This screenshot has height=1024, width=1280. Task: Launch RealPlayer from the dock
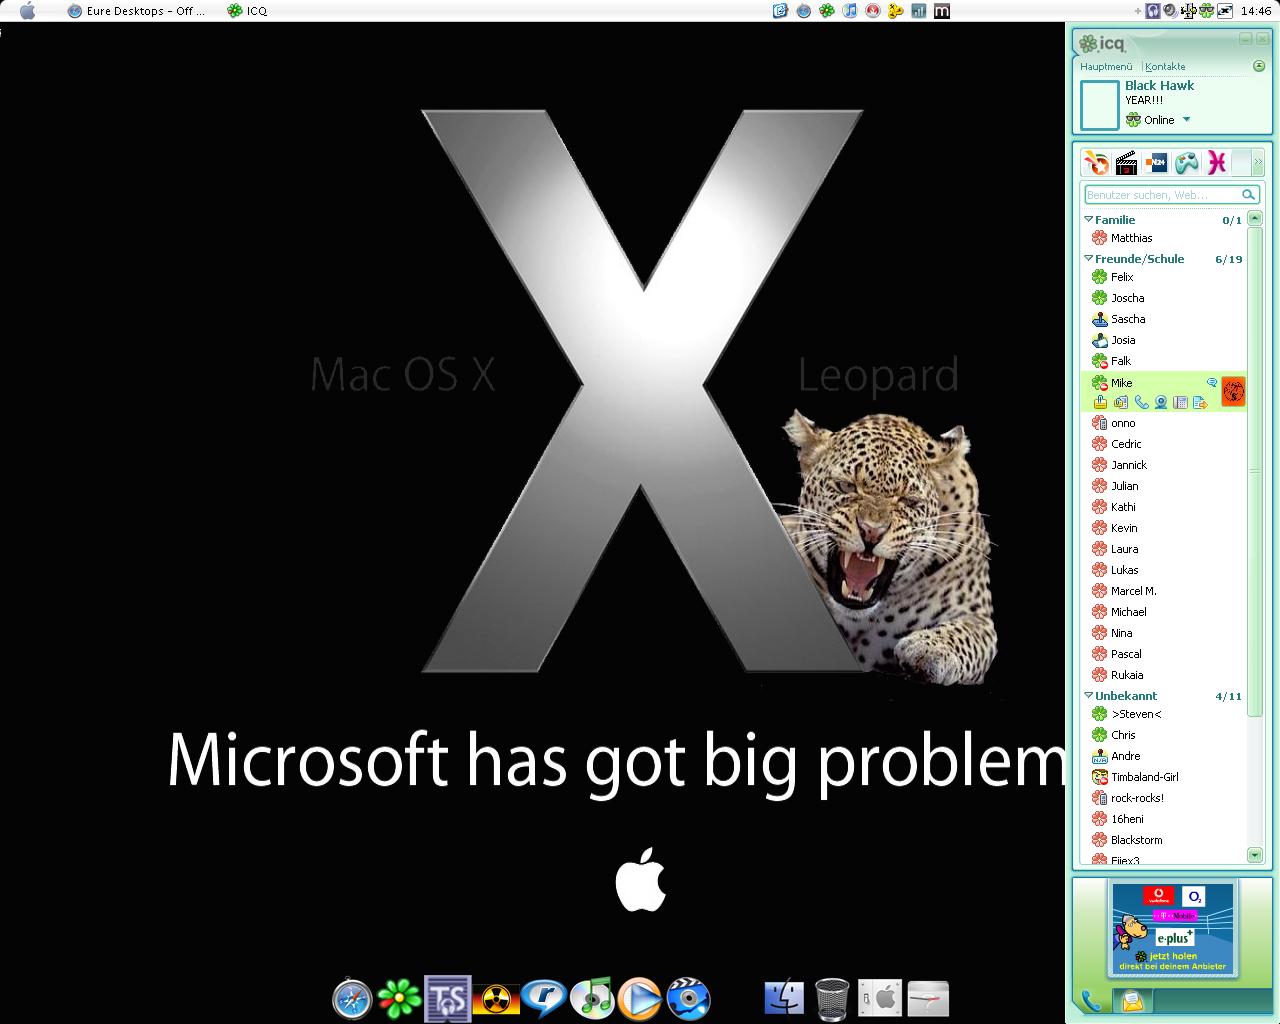(x=543, y=998)
